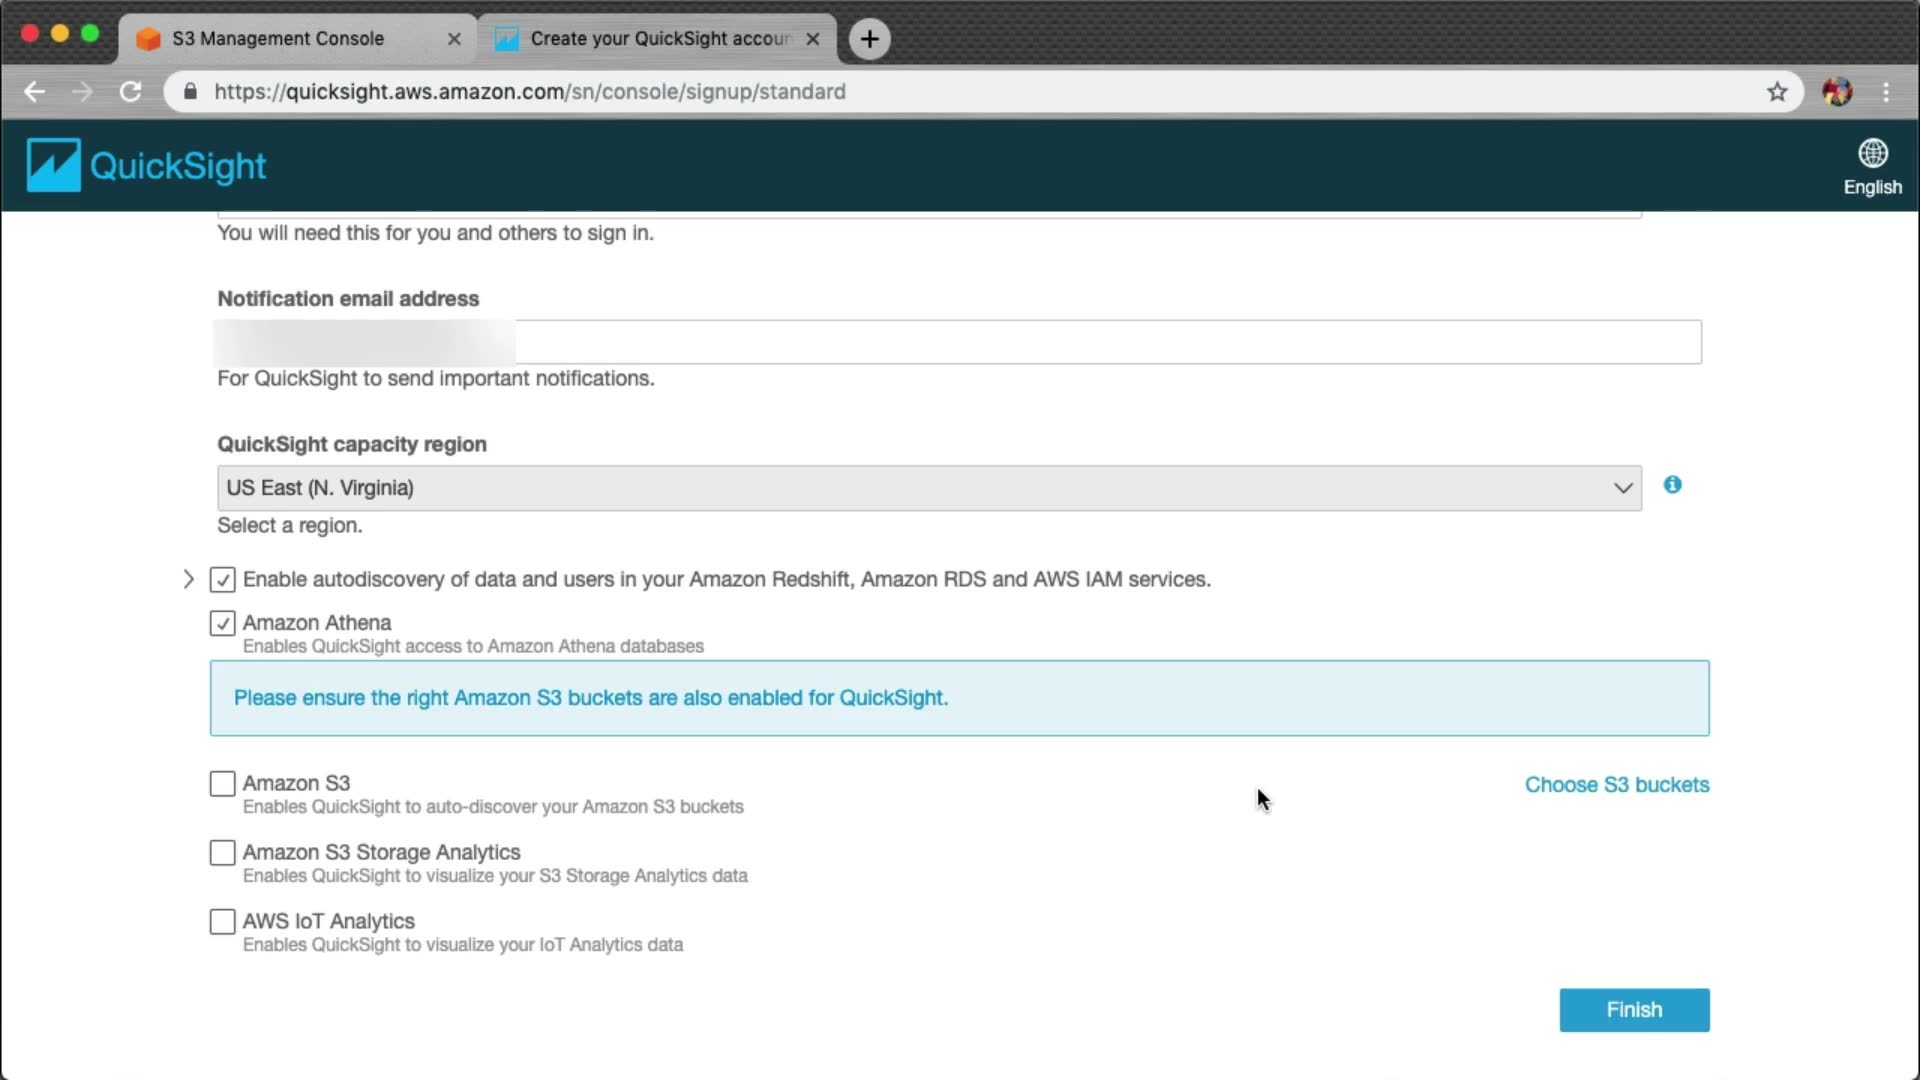Open the QuickSight capacity region dropdown
The height and width of the screenshot is (1080, 1920).
pos(928,488)
